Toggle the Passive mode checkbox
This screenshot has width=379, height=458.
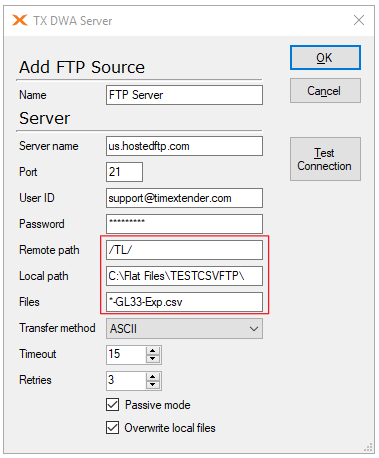(113, 405)
